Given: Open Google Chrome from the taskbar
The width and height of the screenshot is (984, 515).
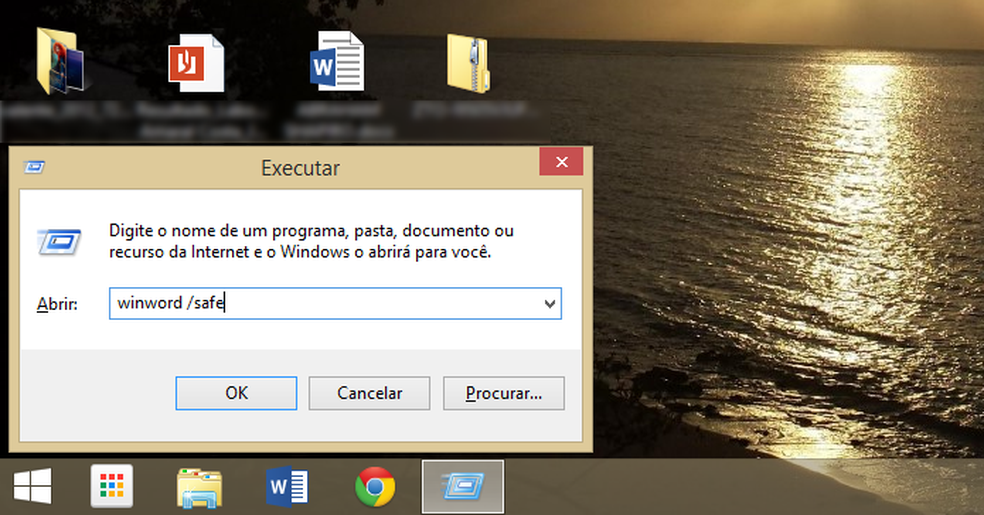Looking at the screenshot, I should pyautogui.click(x=375, y=487).
